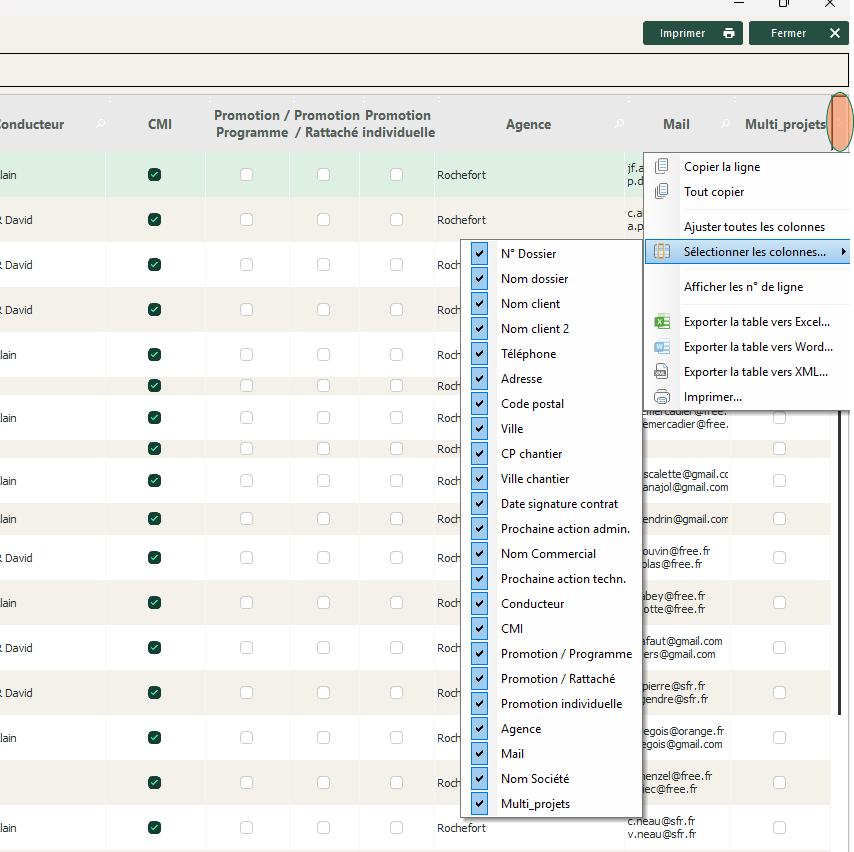This screenshot has height=852, width=854.
Task: Click the XML icon beside export entry
Action: click(x=661, y=372)
